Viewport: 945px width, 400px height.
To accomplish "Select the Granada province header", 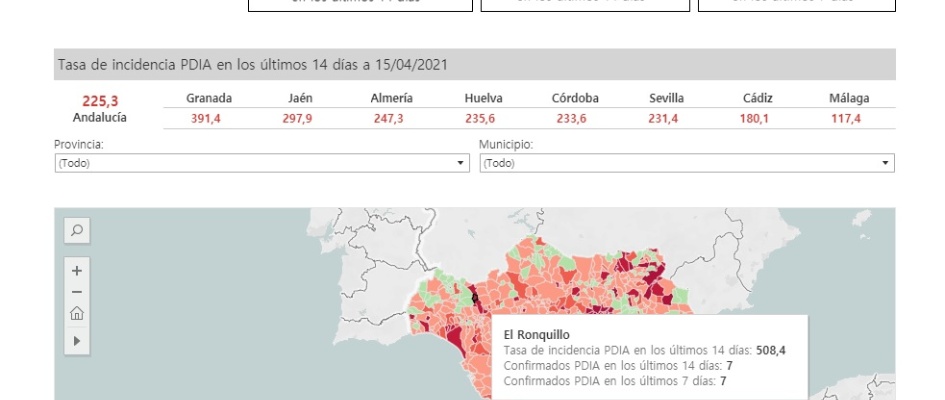I will pyautogui.click(x=209, y=98).
